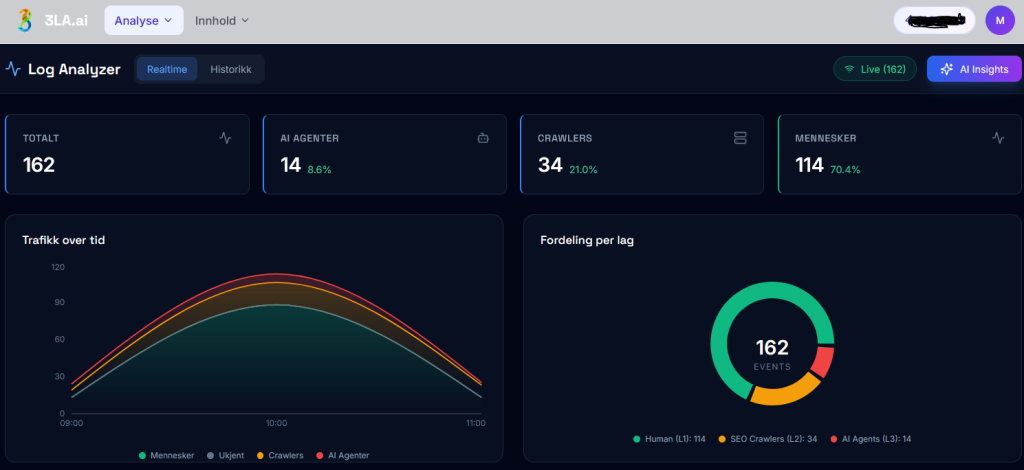
Task: Click the wifi icon in Live badge
Action: pyautogui.click(x=850, y=69)
